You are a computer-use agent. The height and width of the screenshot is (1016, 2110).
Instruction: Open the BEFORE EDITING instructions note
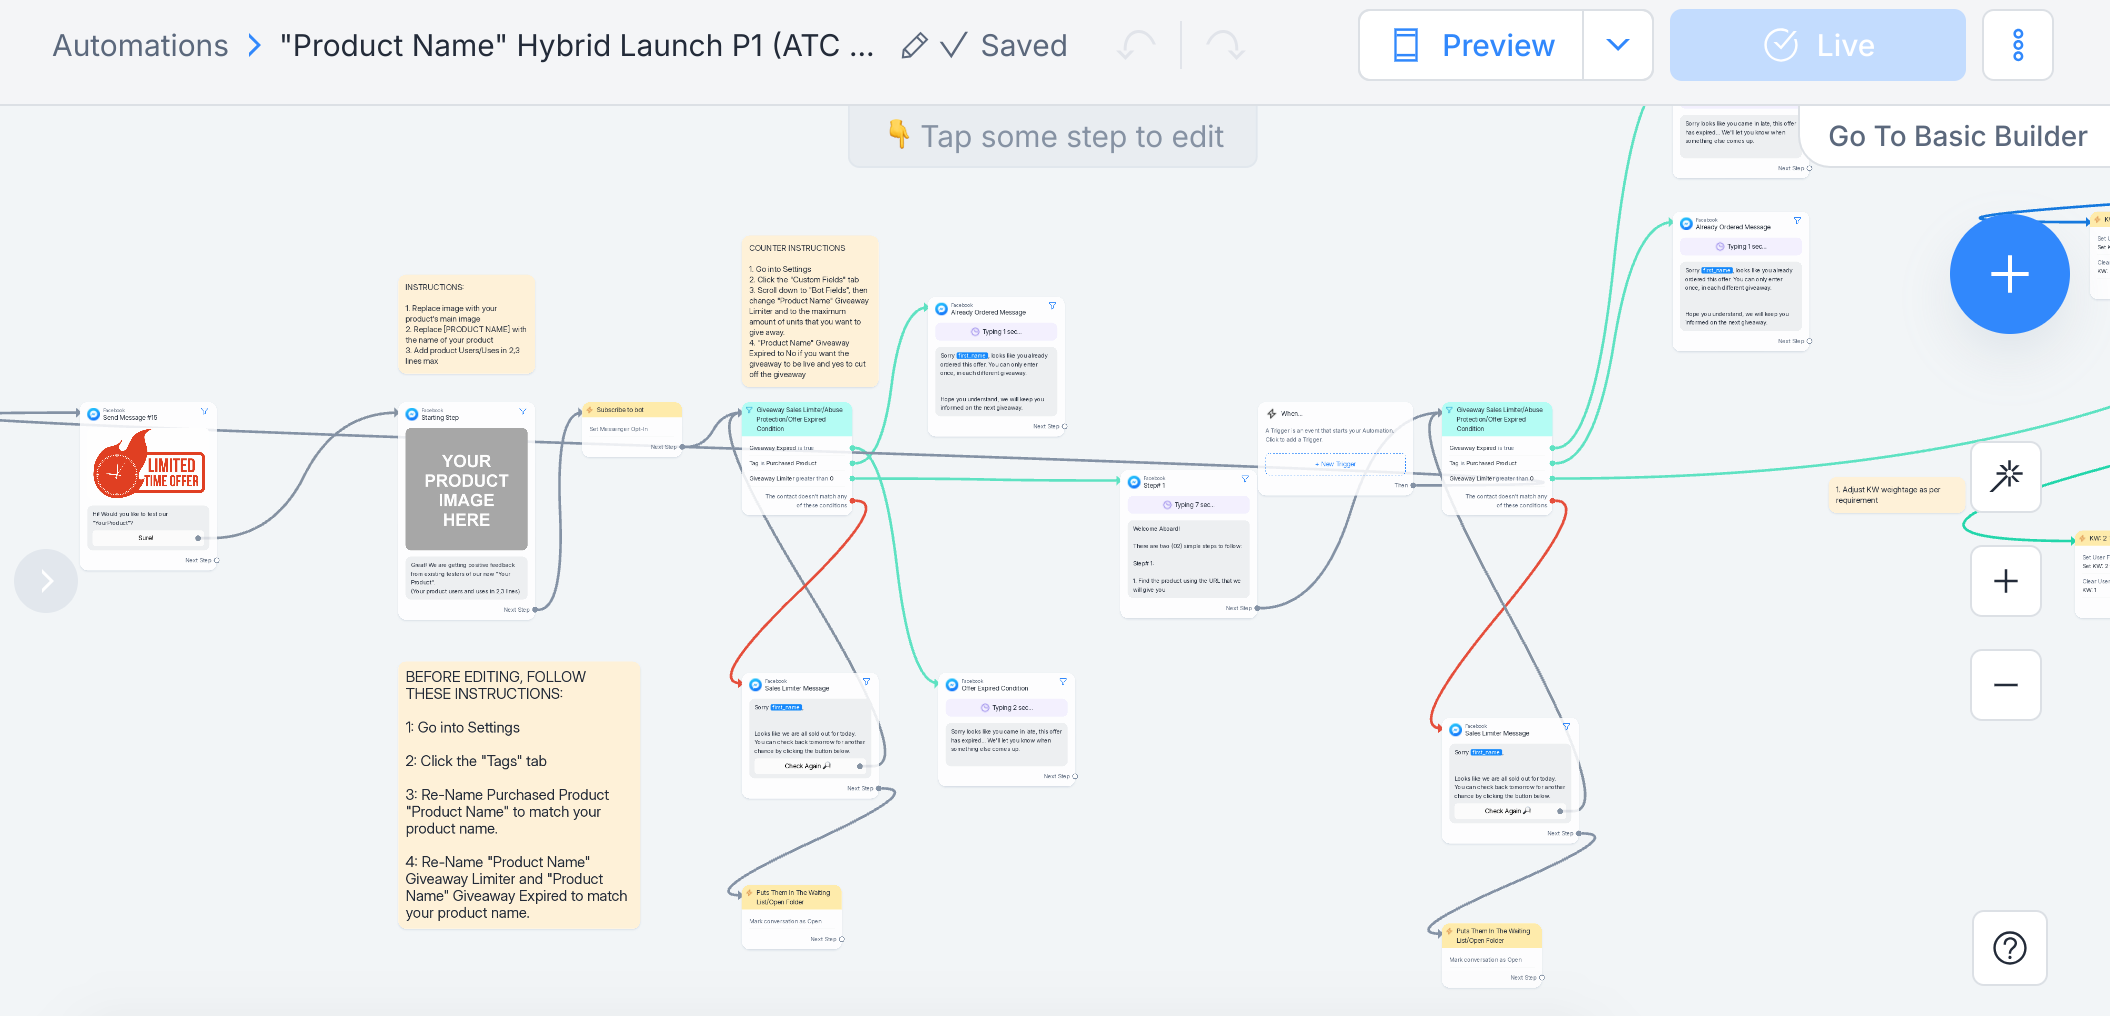[518, 795]
